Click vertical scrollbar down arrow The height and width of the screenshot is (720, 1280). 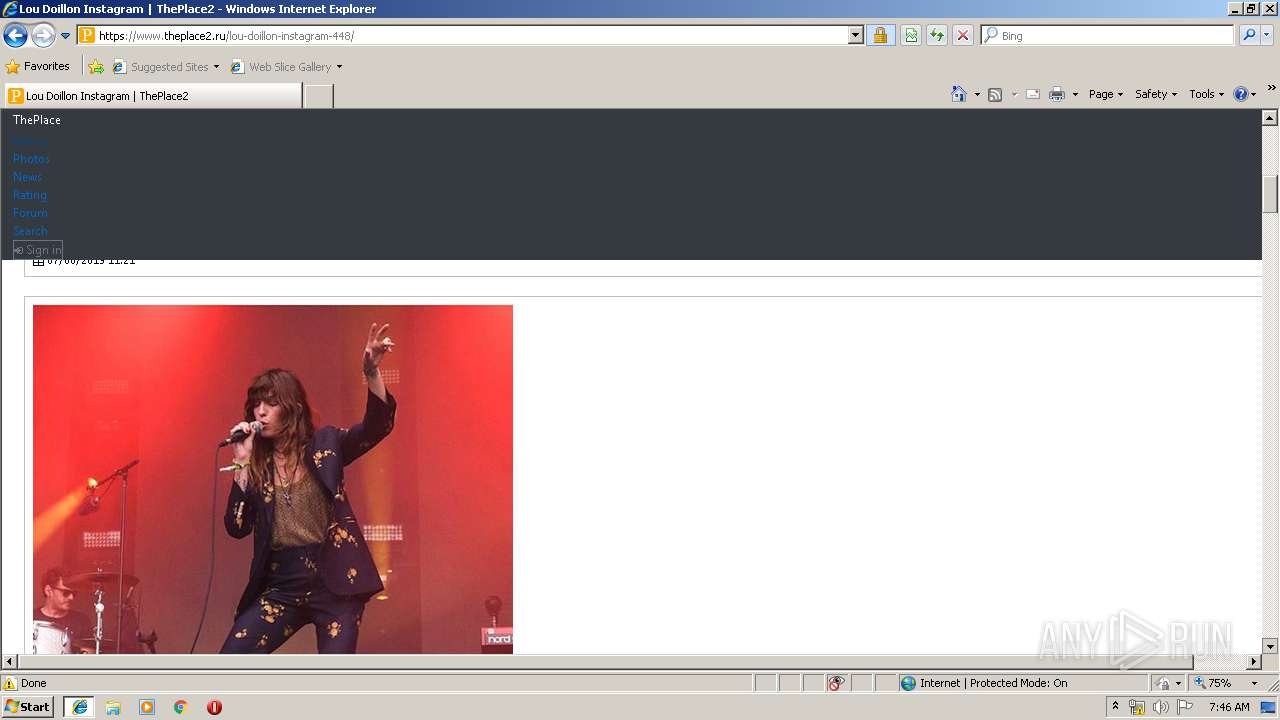(1270, 646)
